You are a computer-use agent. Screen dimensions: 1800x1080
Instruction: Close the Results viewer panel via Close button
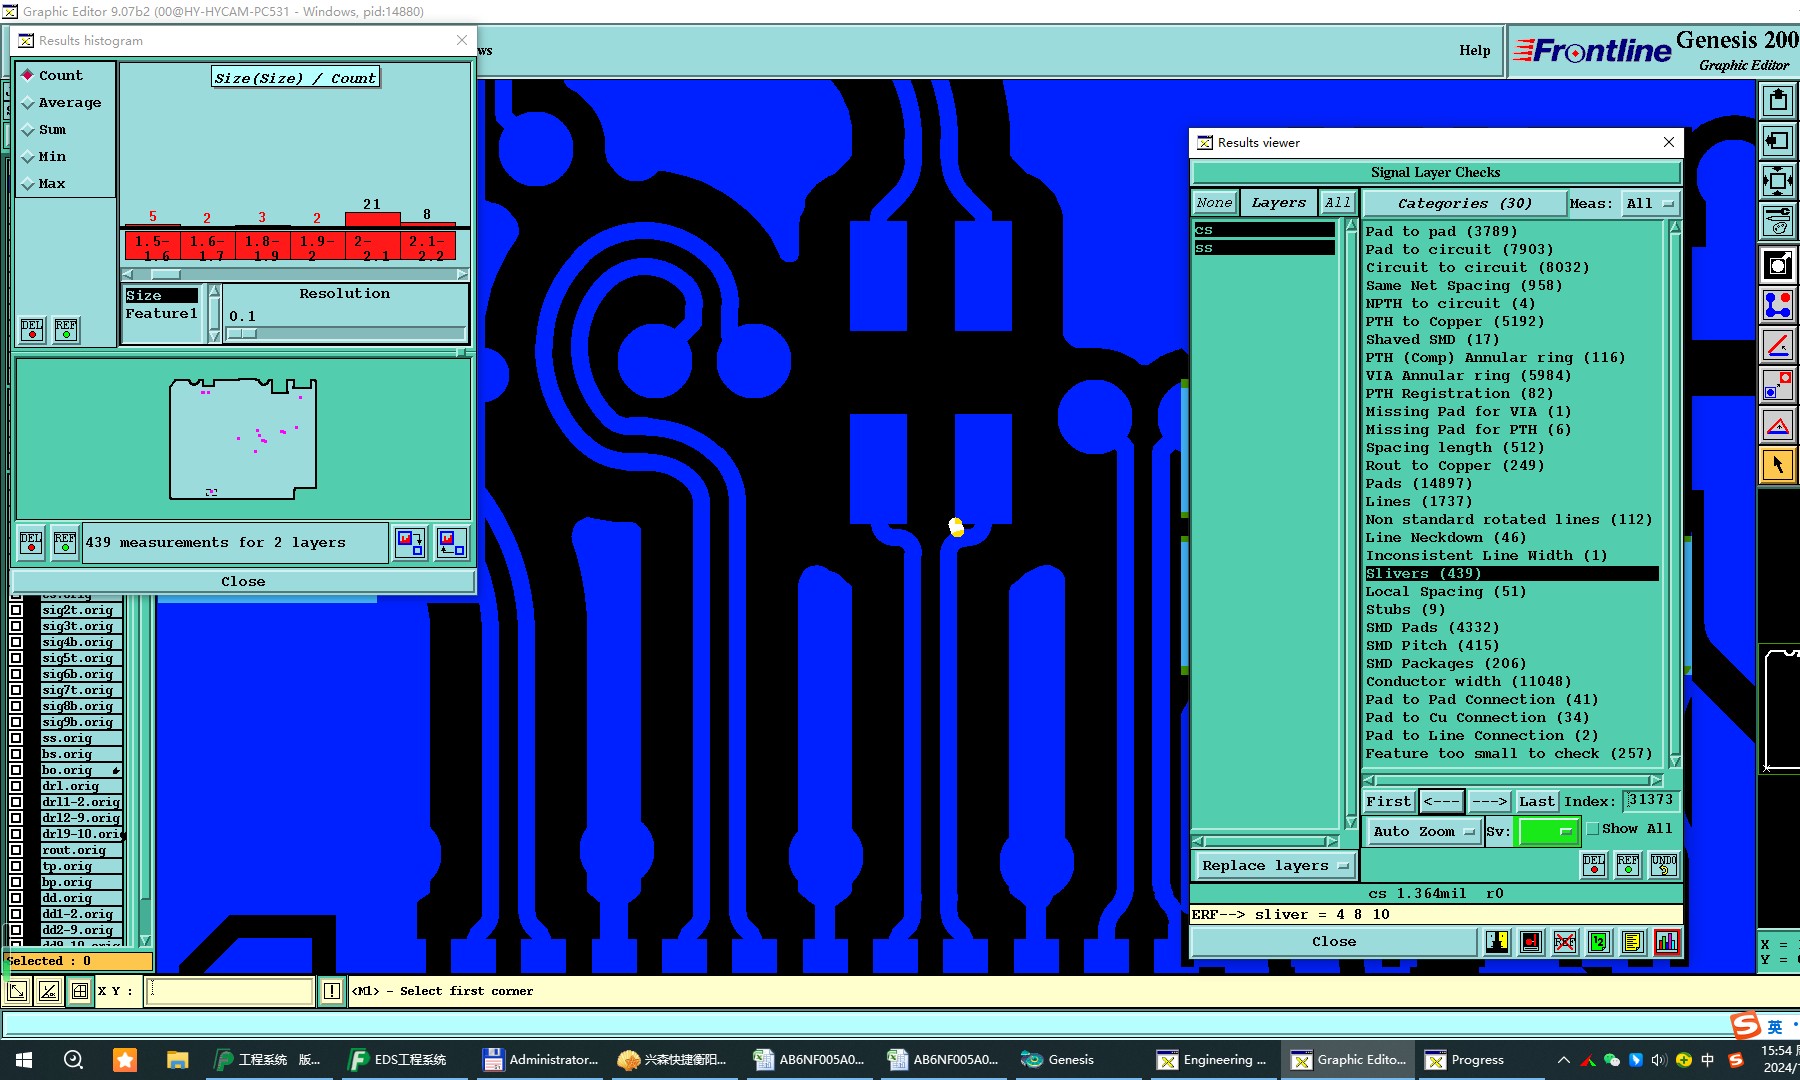coord(1334,942)
